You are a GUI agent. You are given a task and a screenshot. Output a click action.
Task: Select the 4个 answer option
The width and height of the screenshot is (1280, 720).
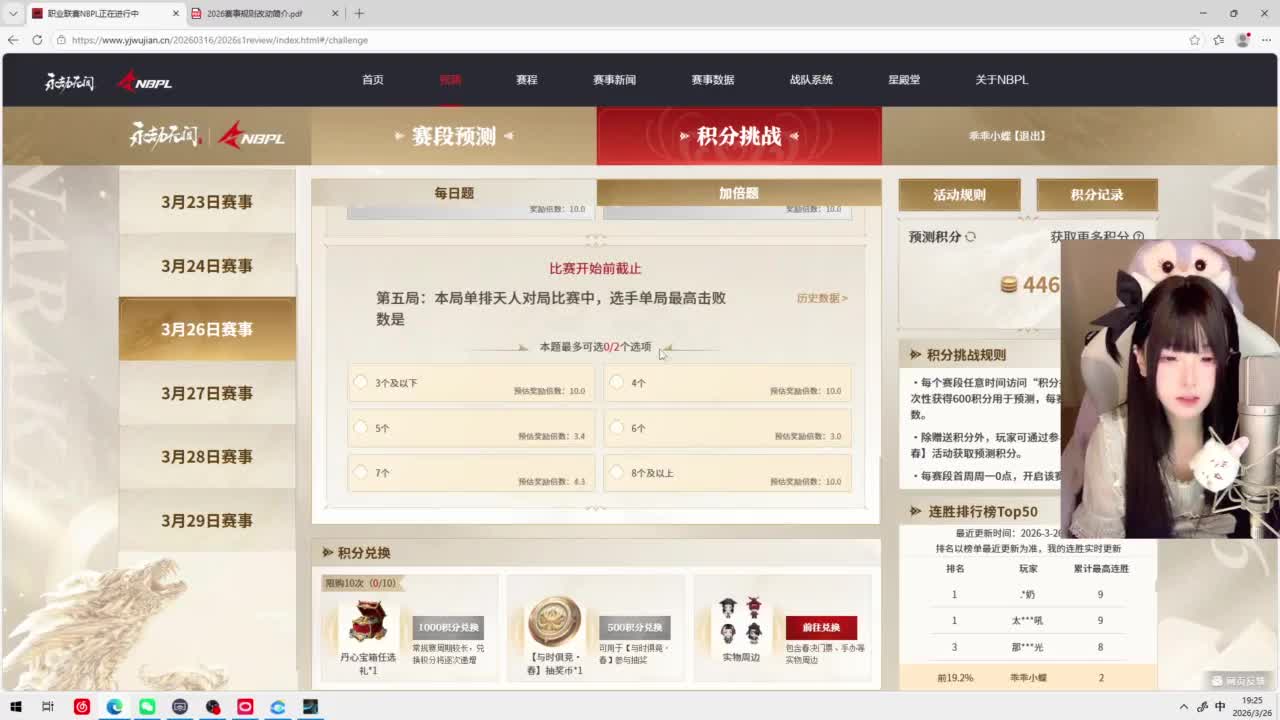(727, 384)
